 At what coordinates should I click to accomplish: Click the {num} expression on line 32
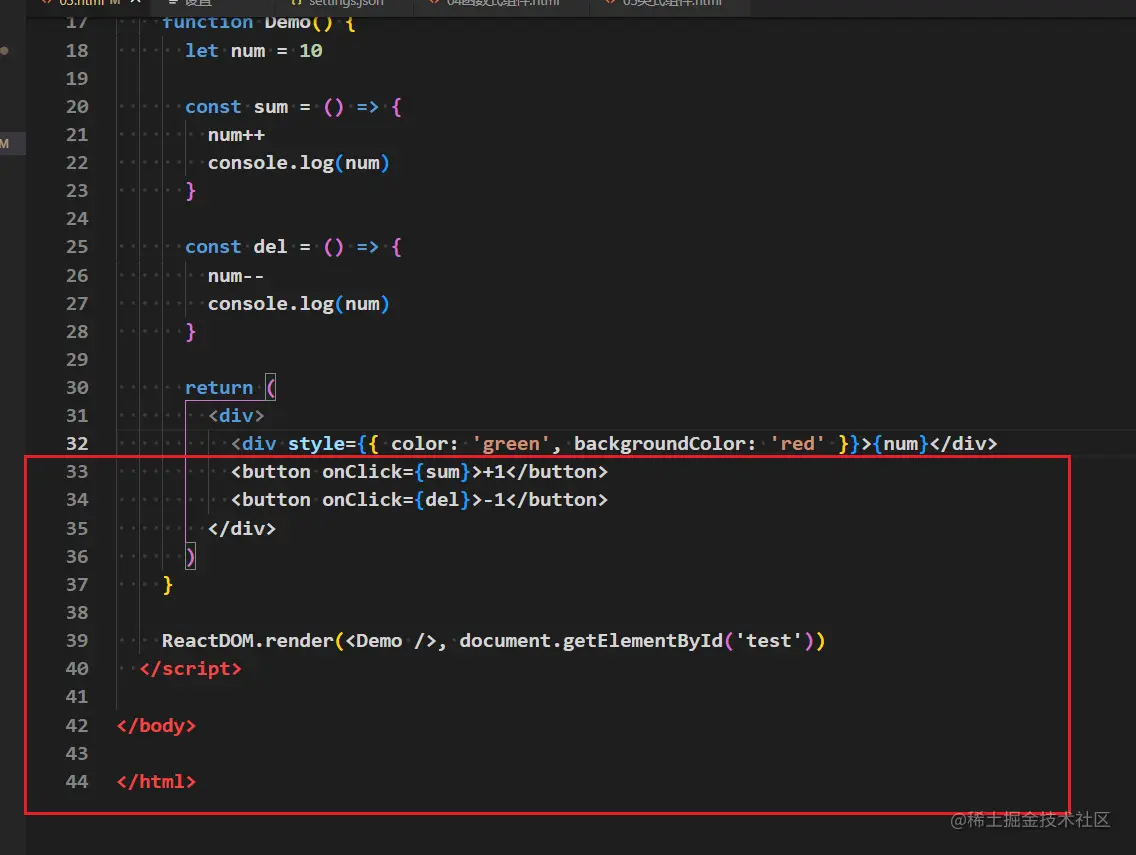click(901, 443)
